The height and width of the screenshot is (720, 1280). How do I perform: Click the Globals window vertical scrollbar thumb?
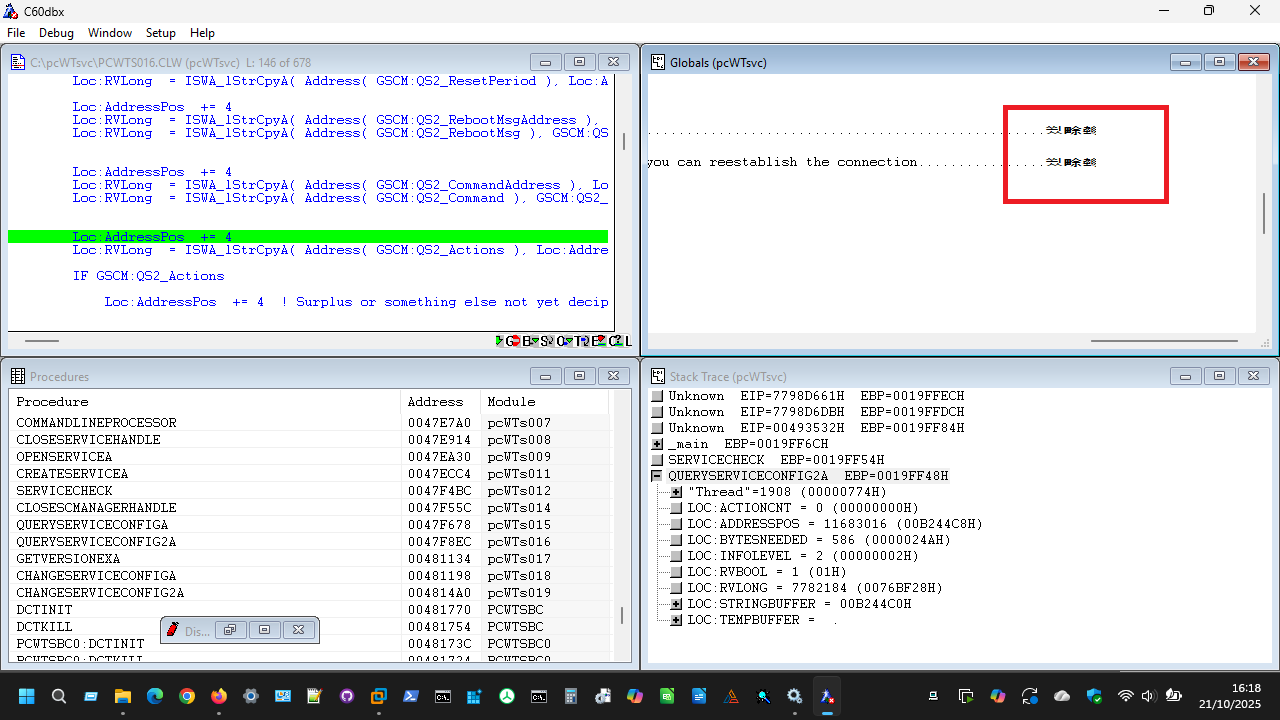pyautogui.click(x=1264, y=213)
